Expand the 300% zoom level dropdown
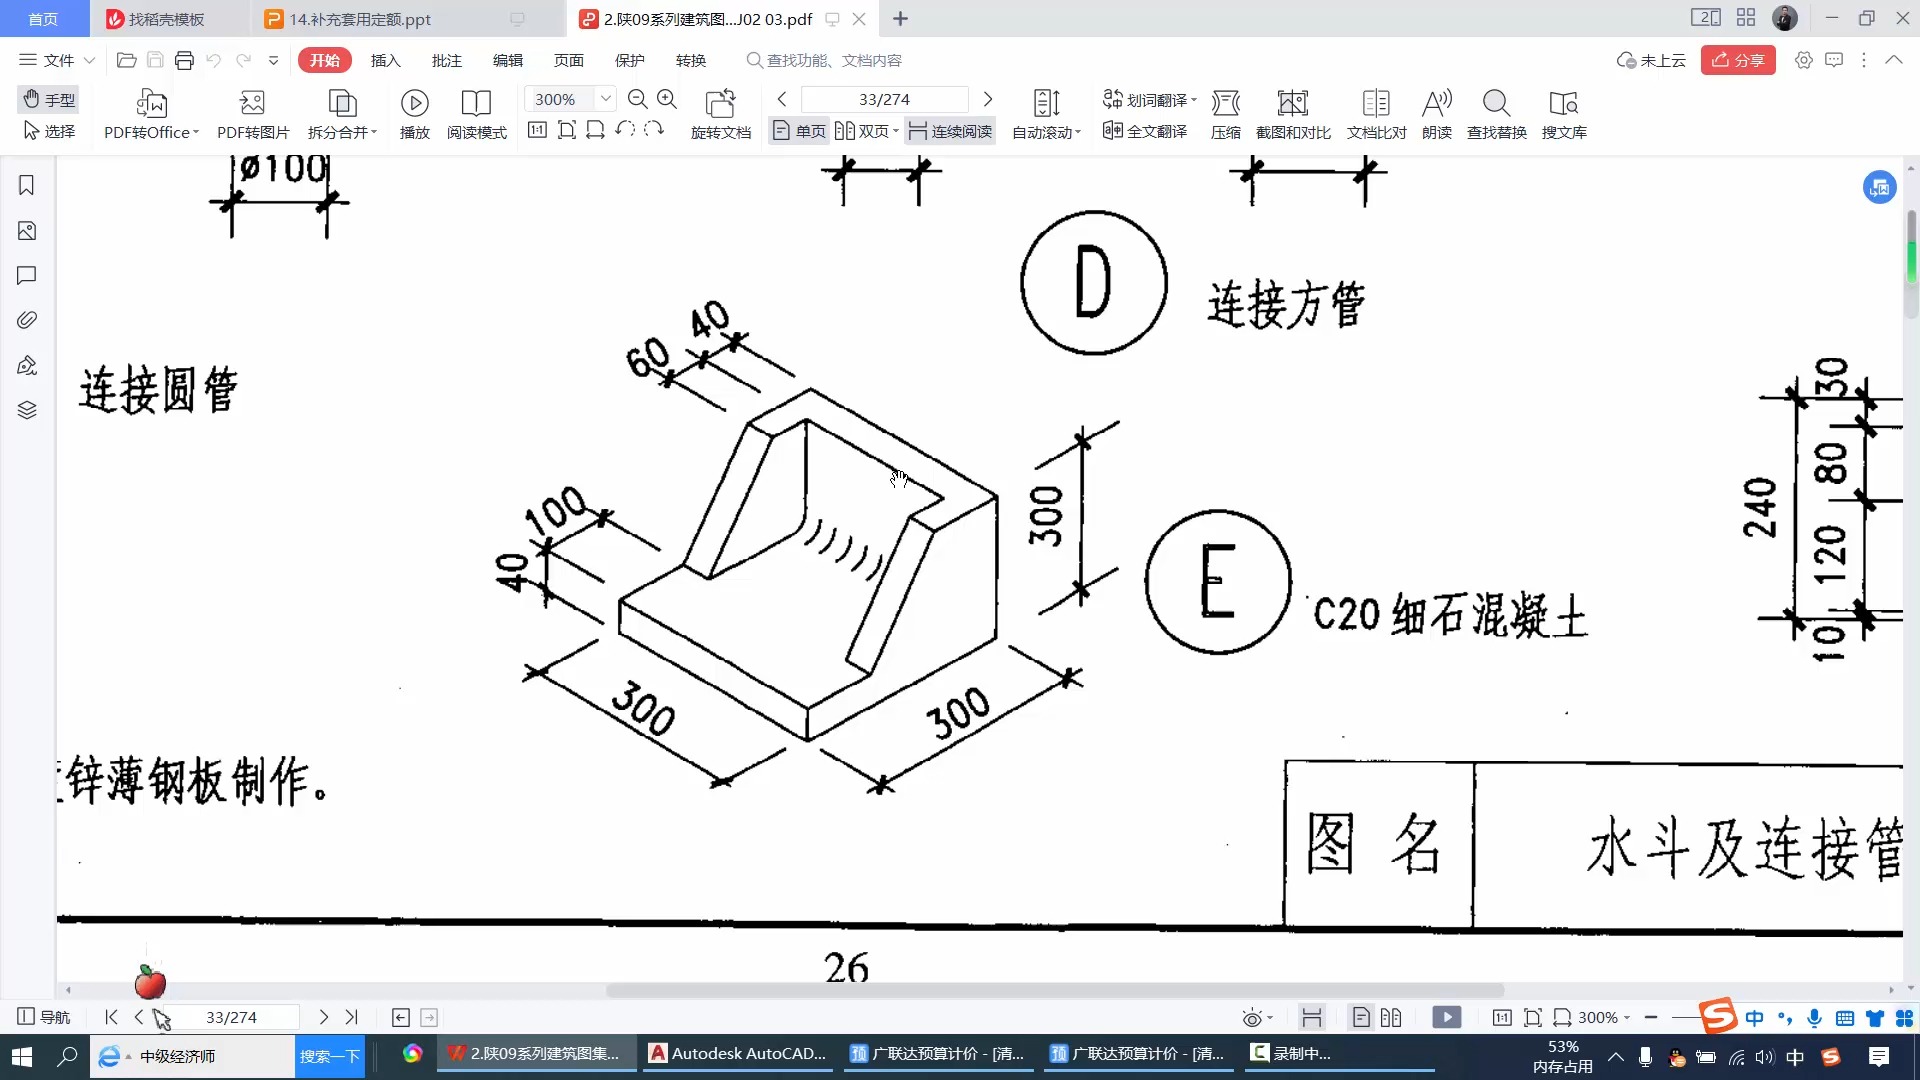Viewport: 1920px width, 1080px height. 605,98
